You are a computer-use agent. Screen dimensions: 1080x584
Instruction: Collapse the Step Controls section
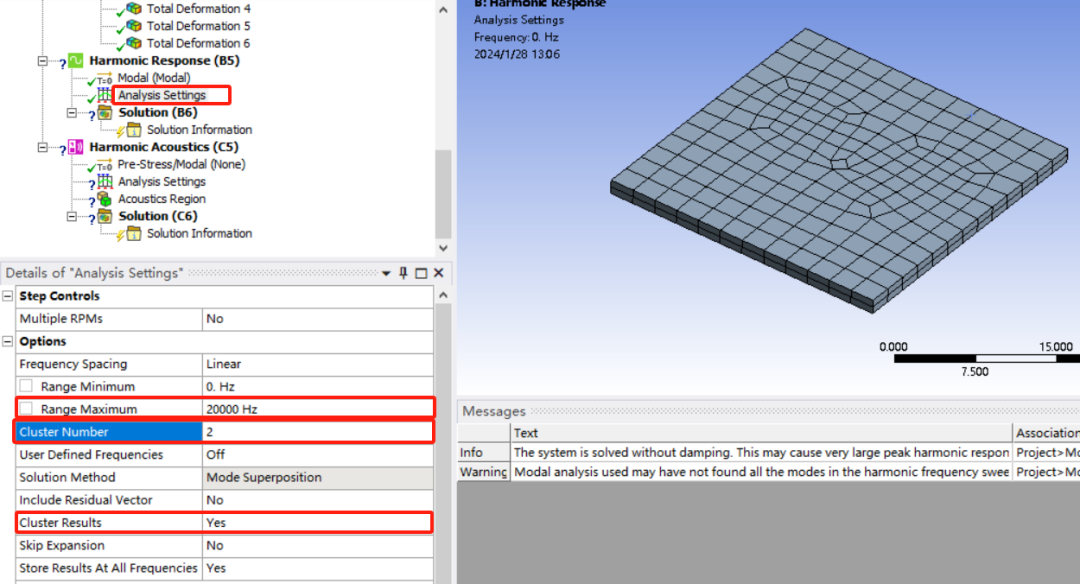point(8,296)
